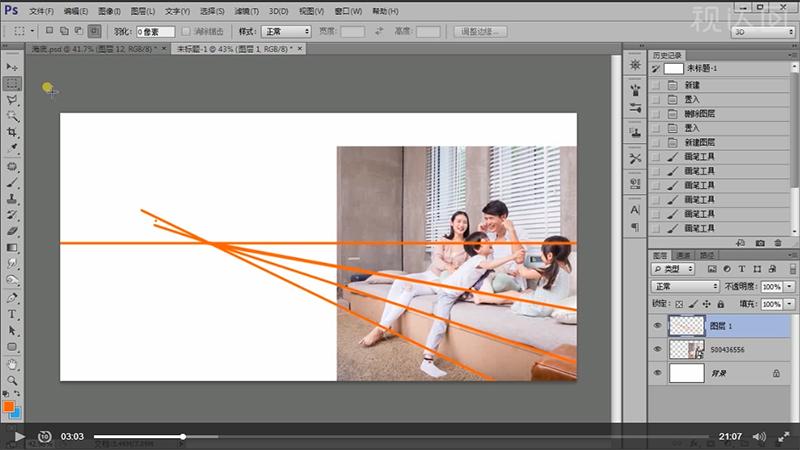Create new snapshot using camera icon
Screen dimensions: 800x450
[x=760, y=242]
